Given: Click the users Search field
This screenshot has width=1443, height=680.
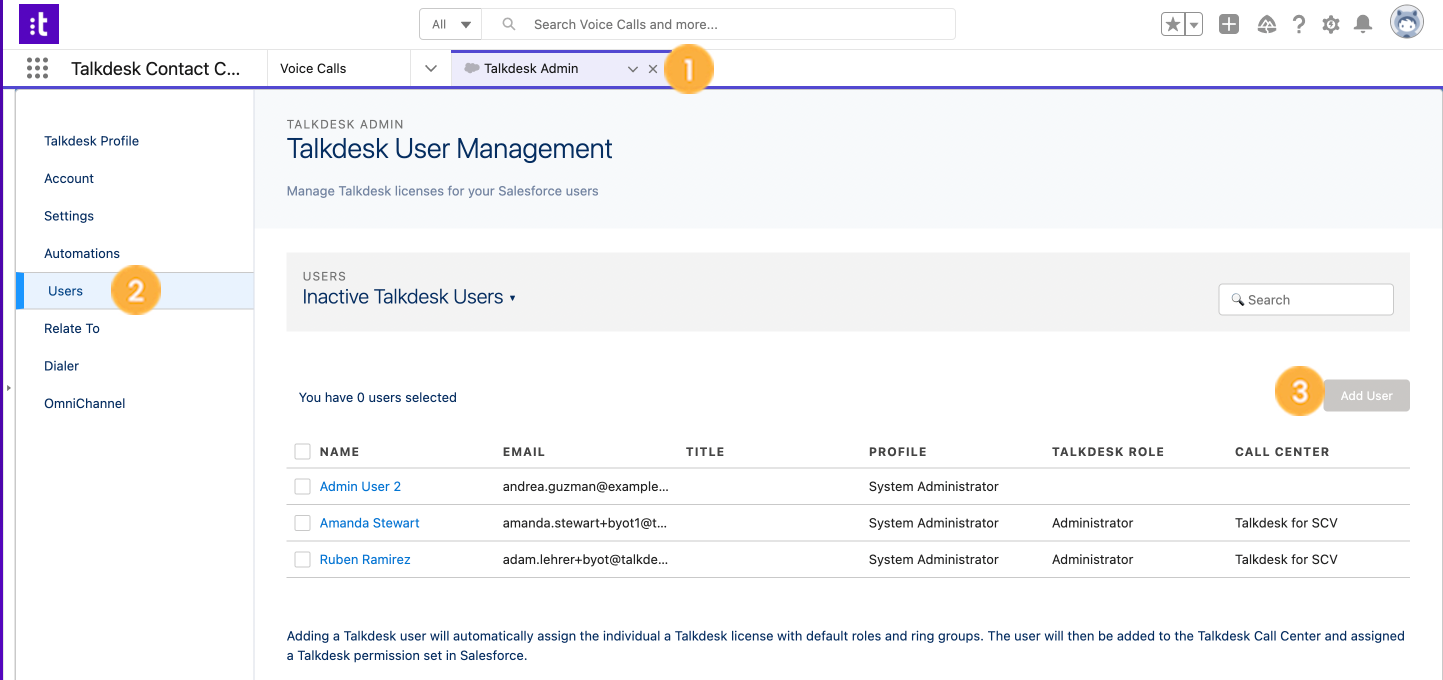Looking at the screenshot, I should pos(1306,299).
